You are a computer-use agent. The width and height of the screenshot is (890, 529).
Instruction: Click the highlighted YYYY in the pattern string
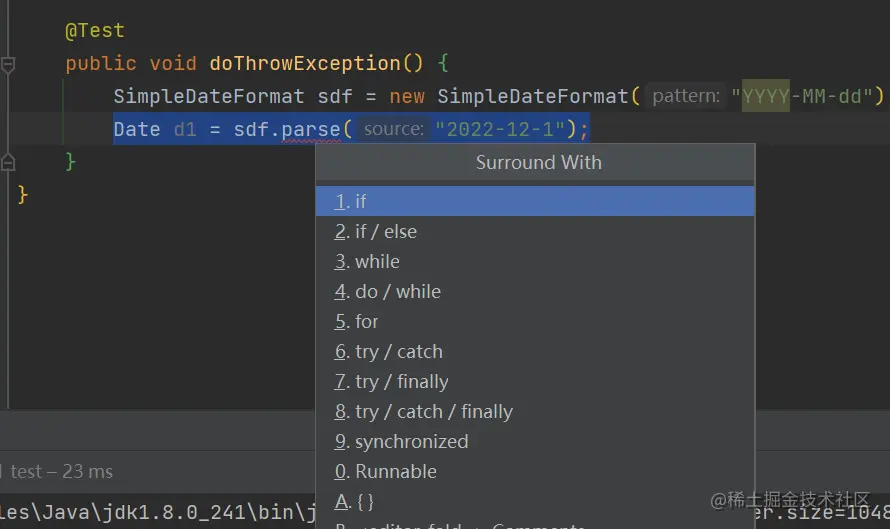(766, 96)
